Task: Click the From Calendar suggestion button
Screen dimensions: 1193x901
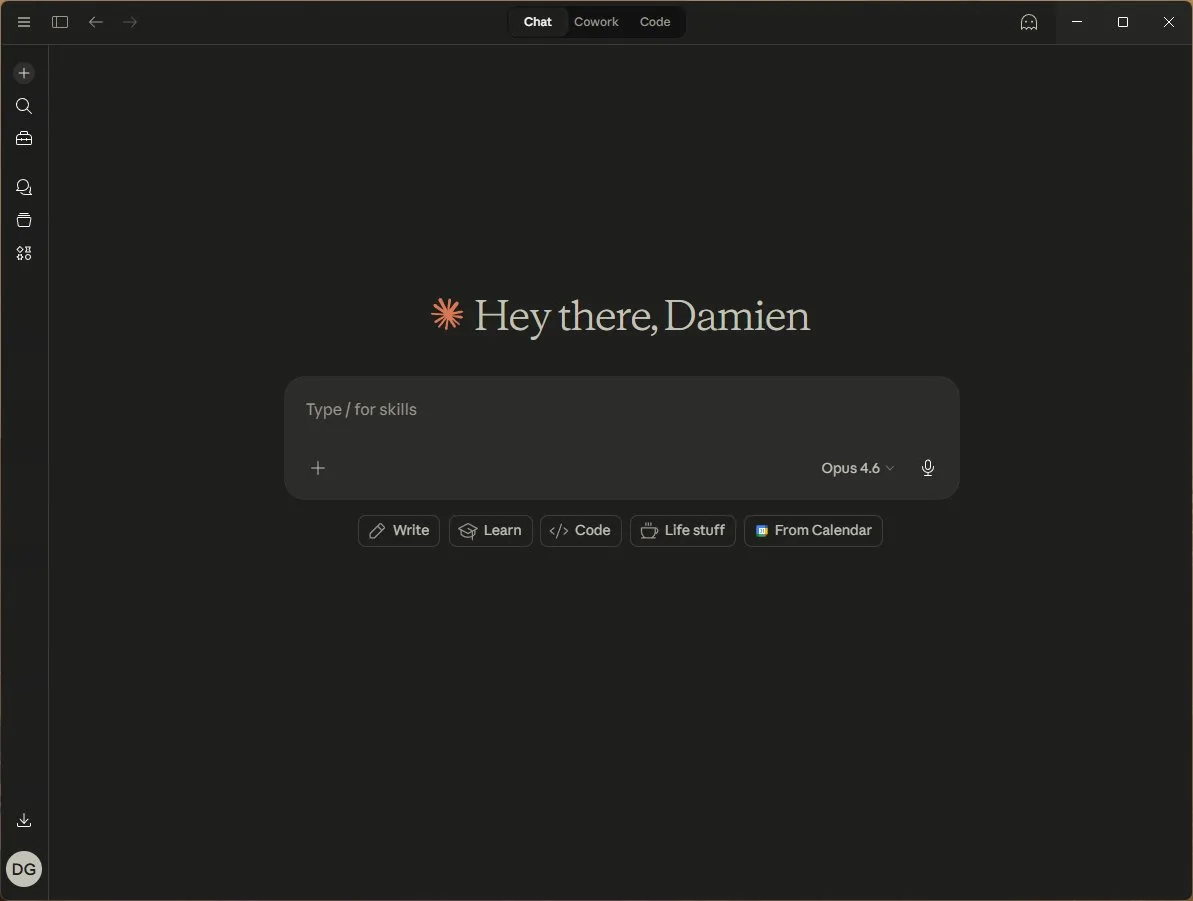Action: tap(813, 530)
